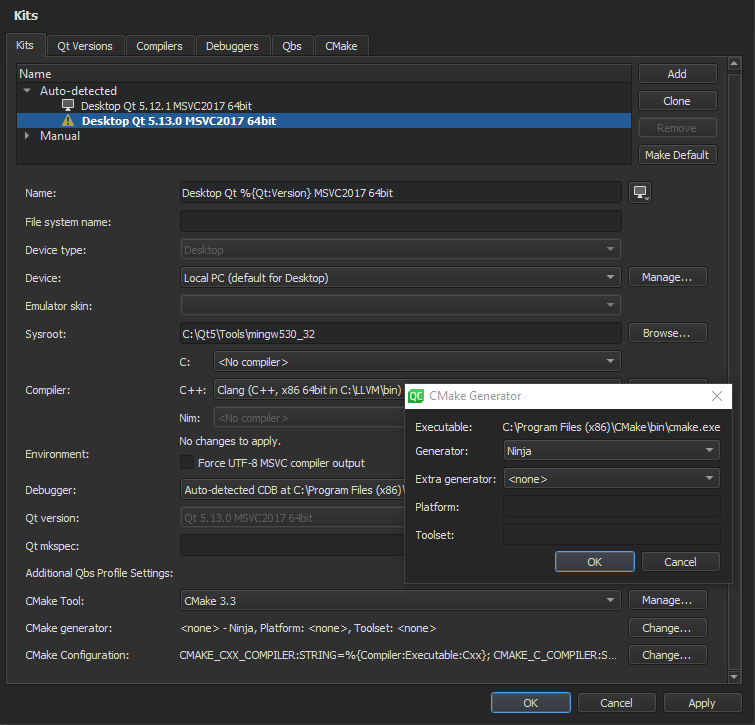Click the Qt logo in CMake Generator dialog
This screenshot has width=755, height=725.
coord(416,396)
